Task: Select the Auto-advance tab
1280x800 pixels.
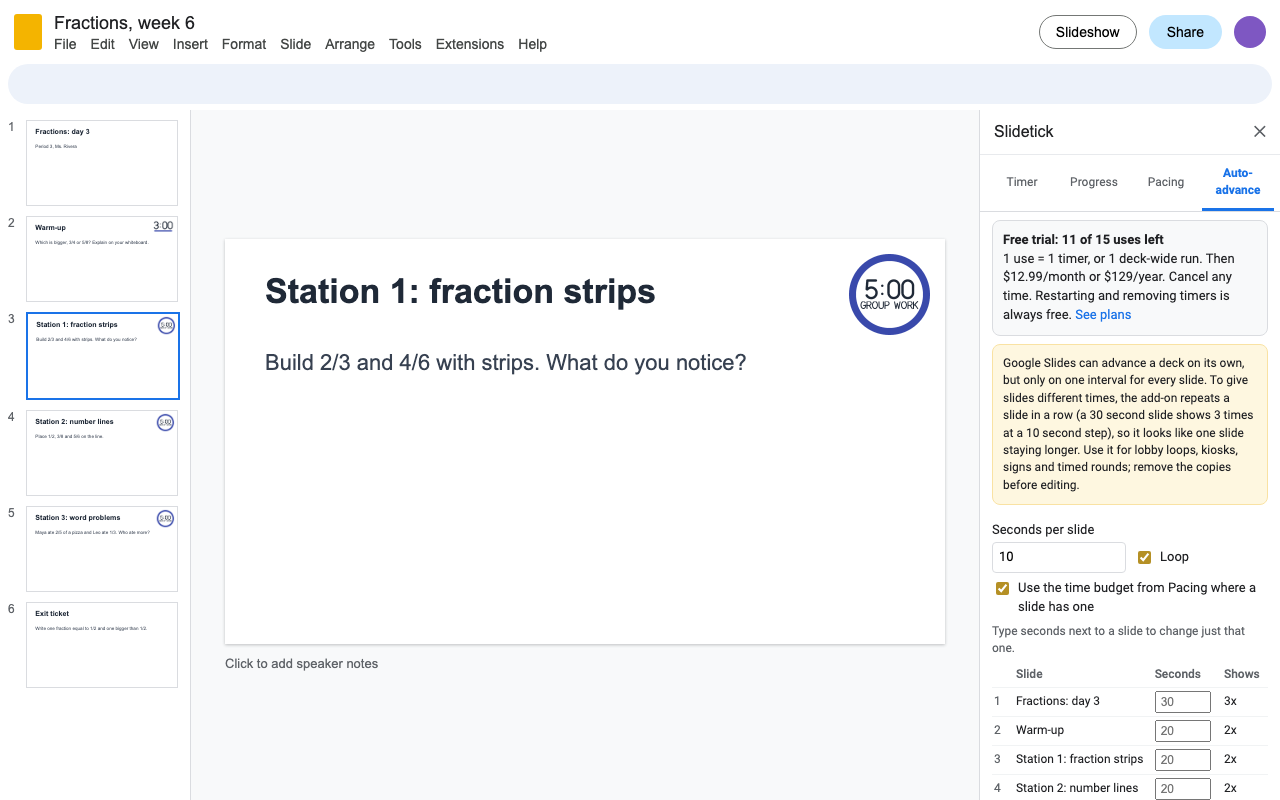Action: click(x=1238, y=182)
